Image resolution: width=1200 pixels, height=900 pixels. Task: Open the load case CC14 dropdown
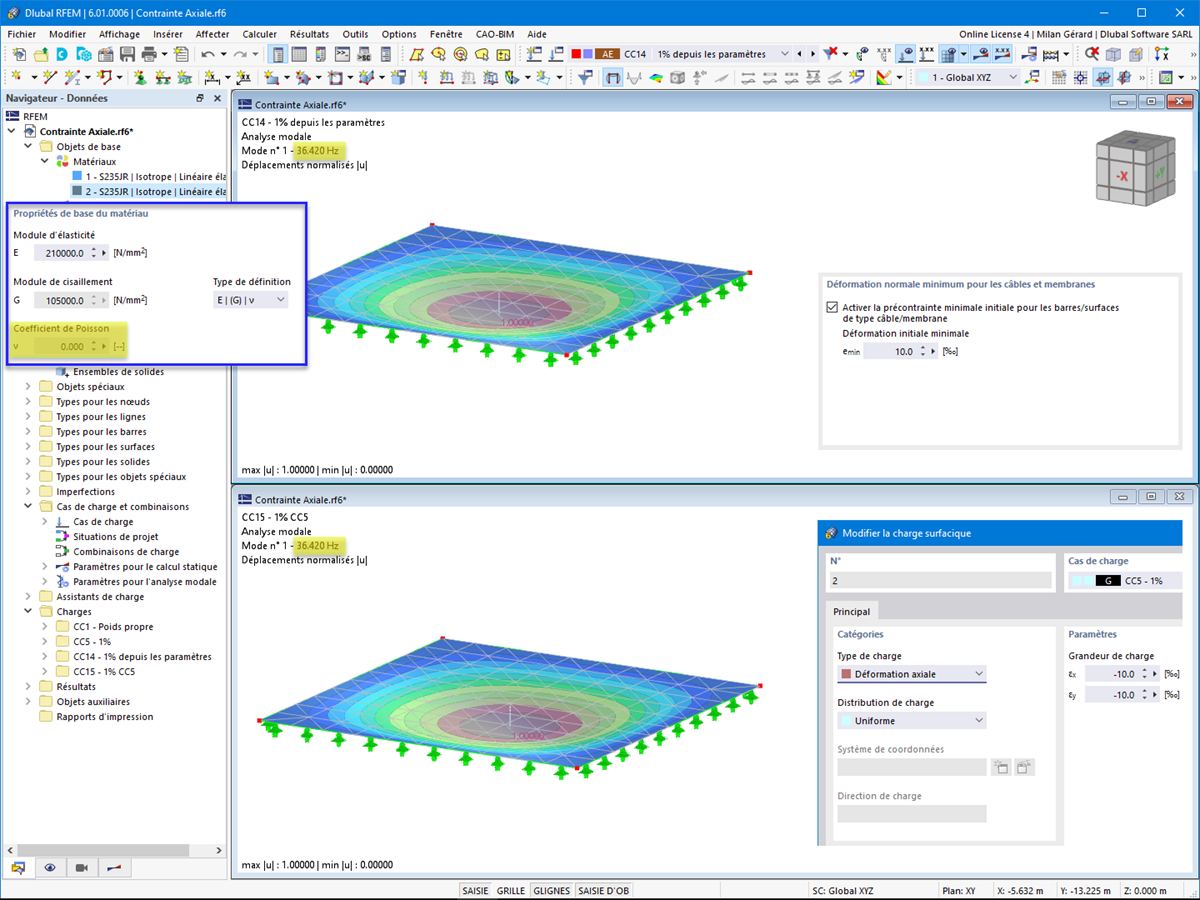tap(719, 54)
